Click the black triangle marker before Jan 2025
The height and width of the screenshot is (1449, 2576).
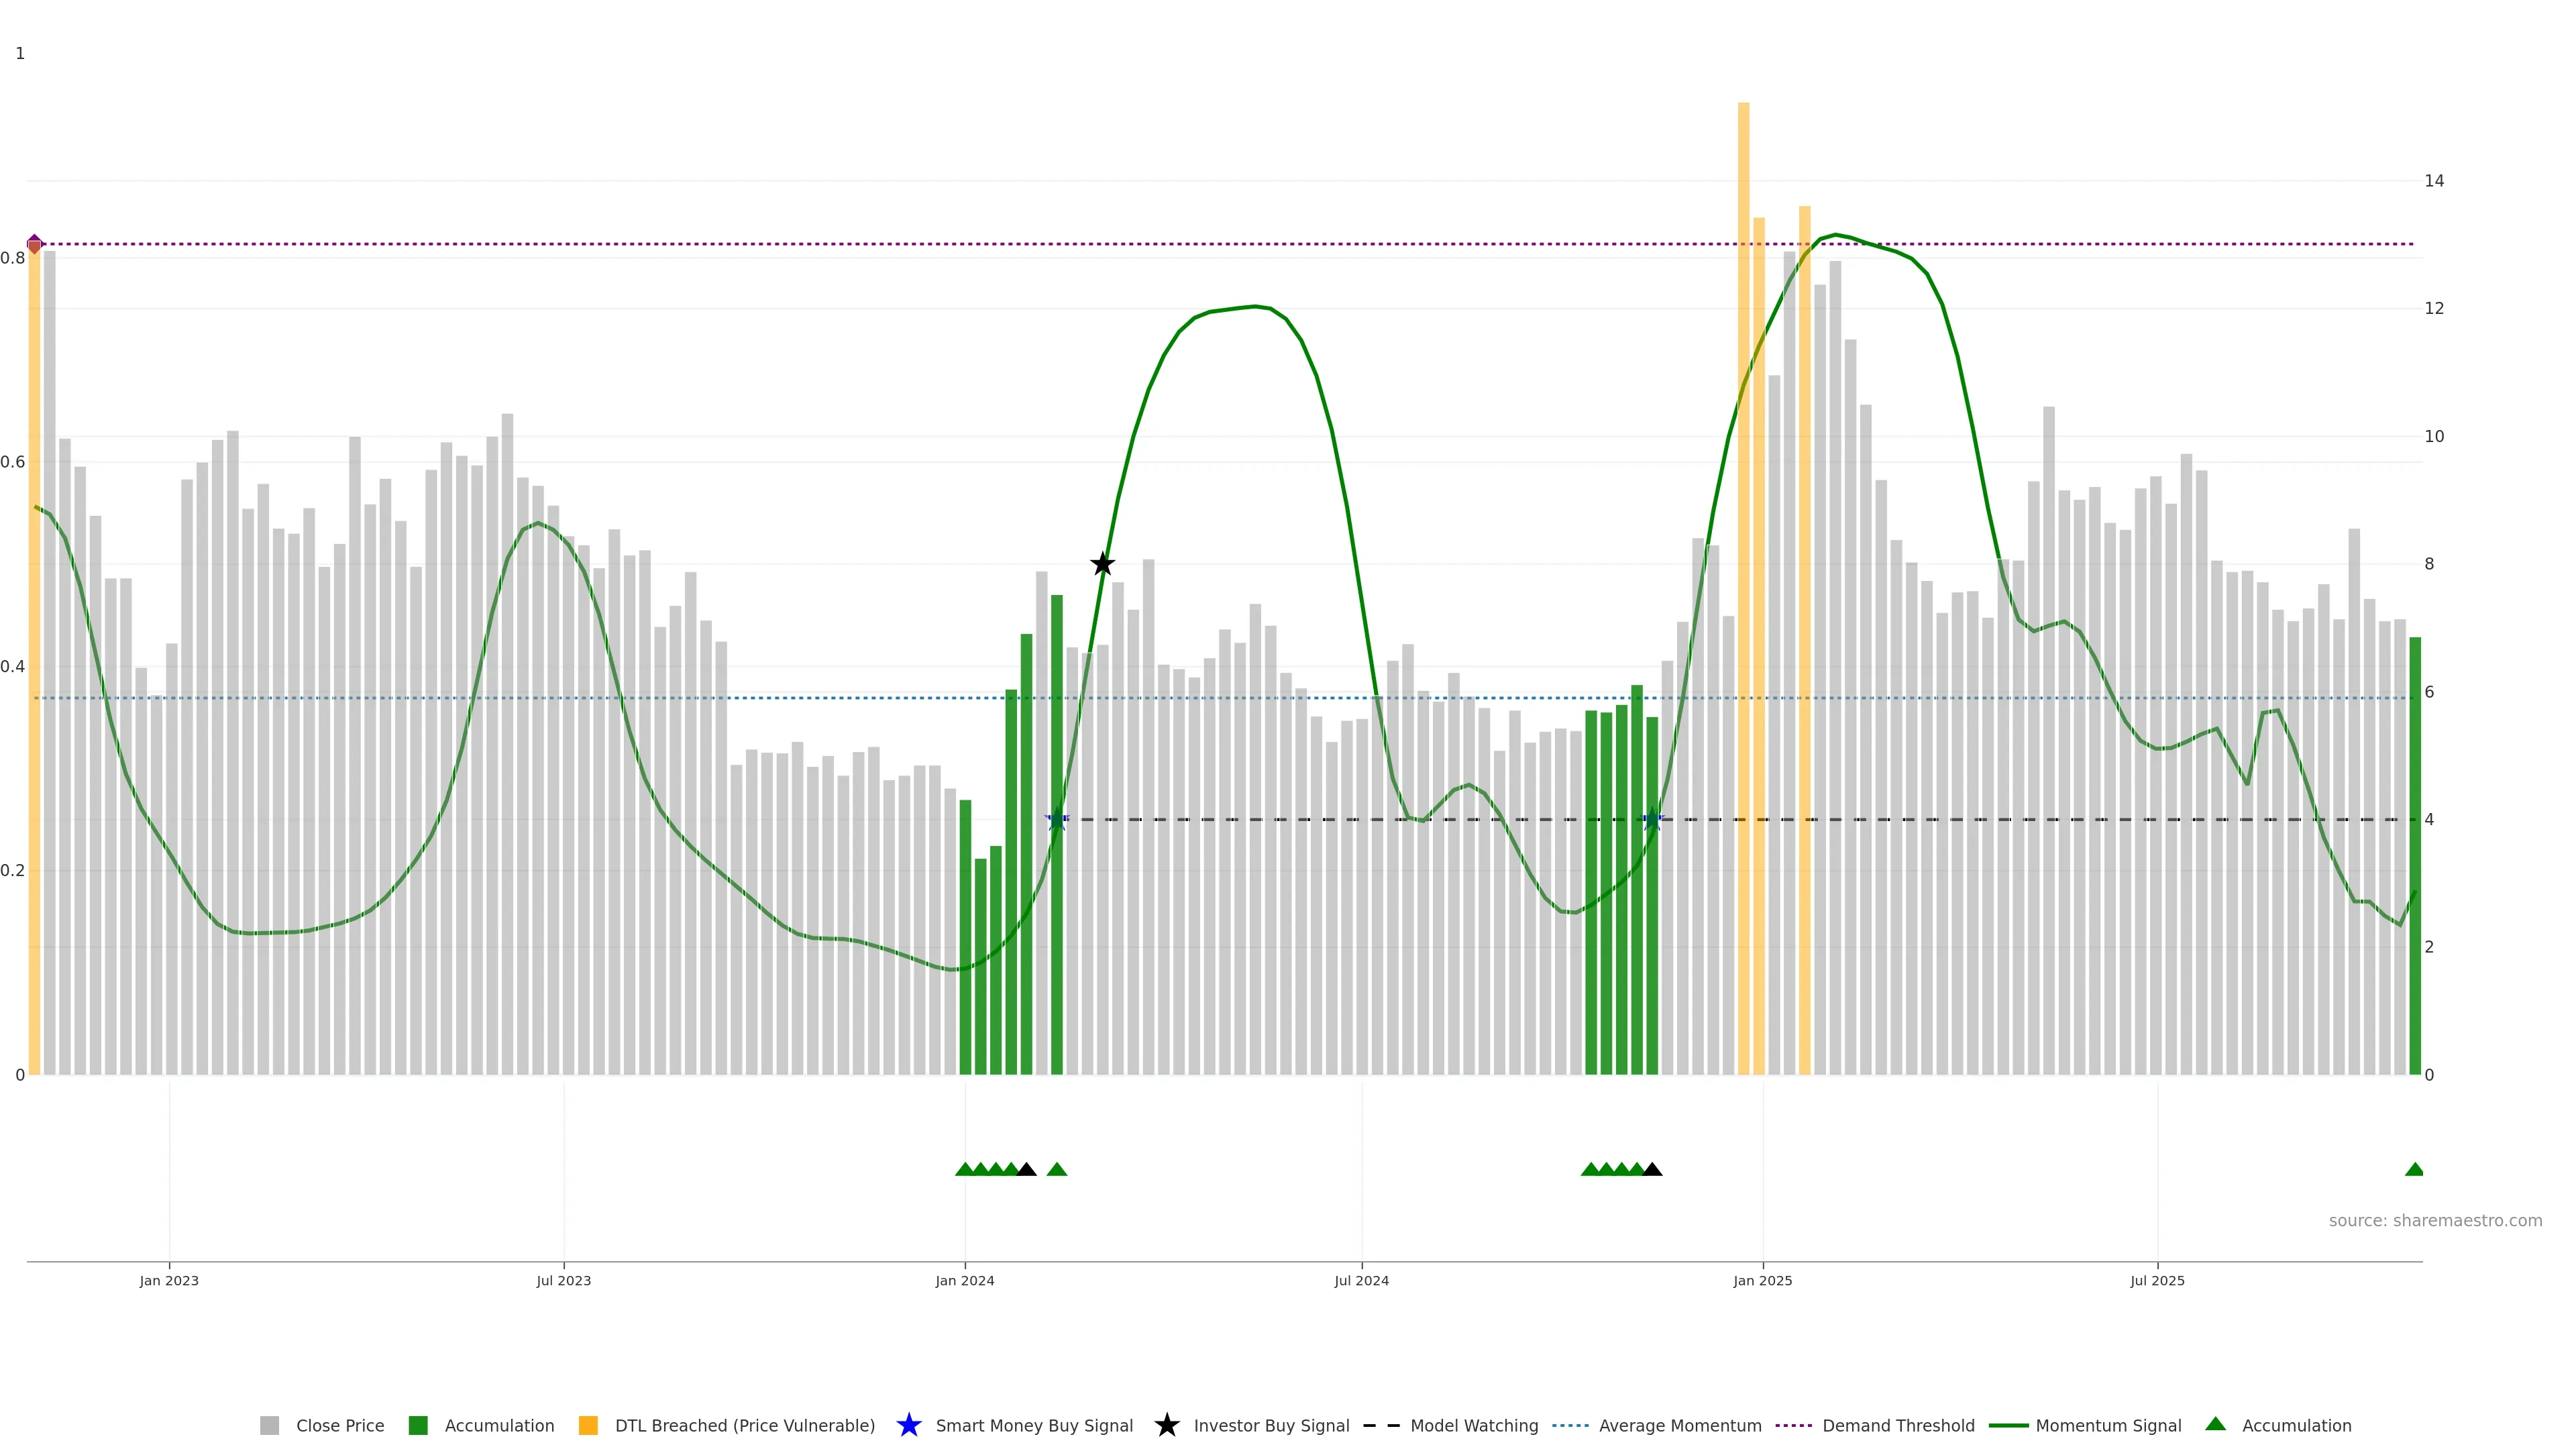1652,1169
